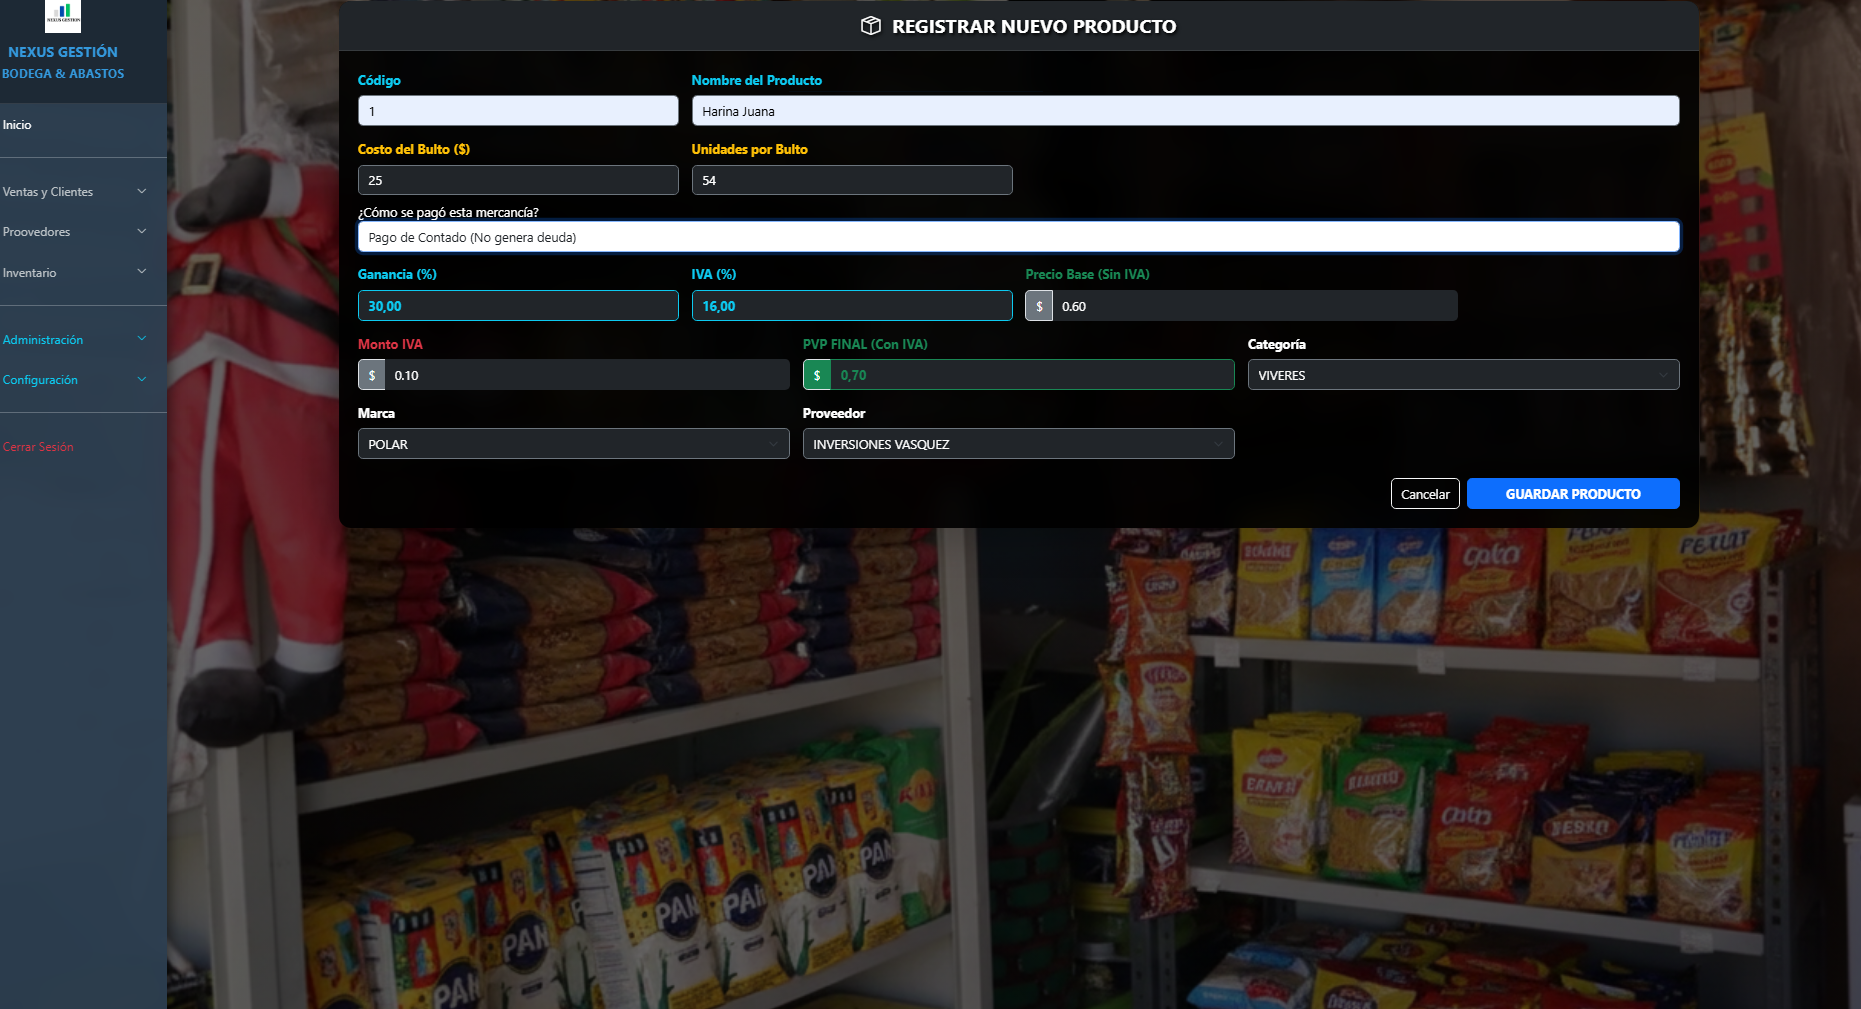This screenshot has height=1009, width=1861.
Task: Click the Nexus Gestión logo icon
Action: pos(63,15)
